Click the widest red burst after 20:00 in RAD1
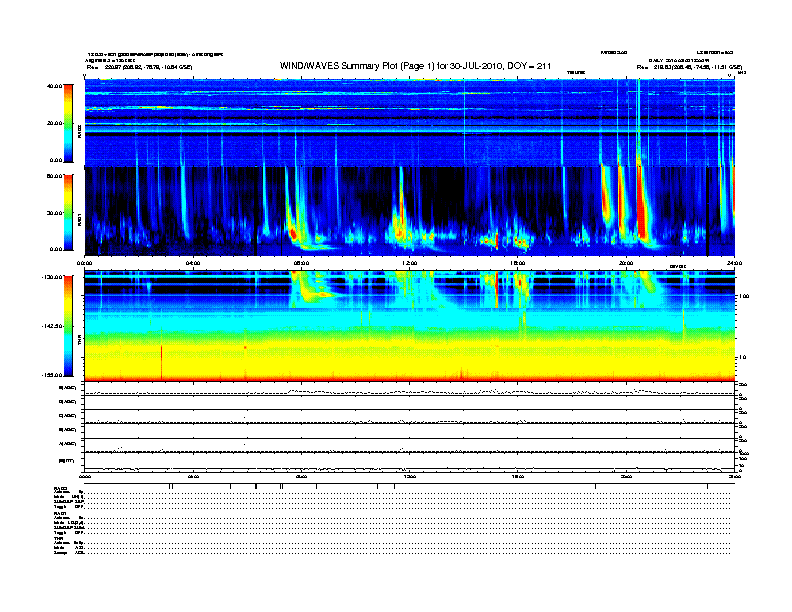 point(642,203)
